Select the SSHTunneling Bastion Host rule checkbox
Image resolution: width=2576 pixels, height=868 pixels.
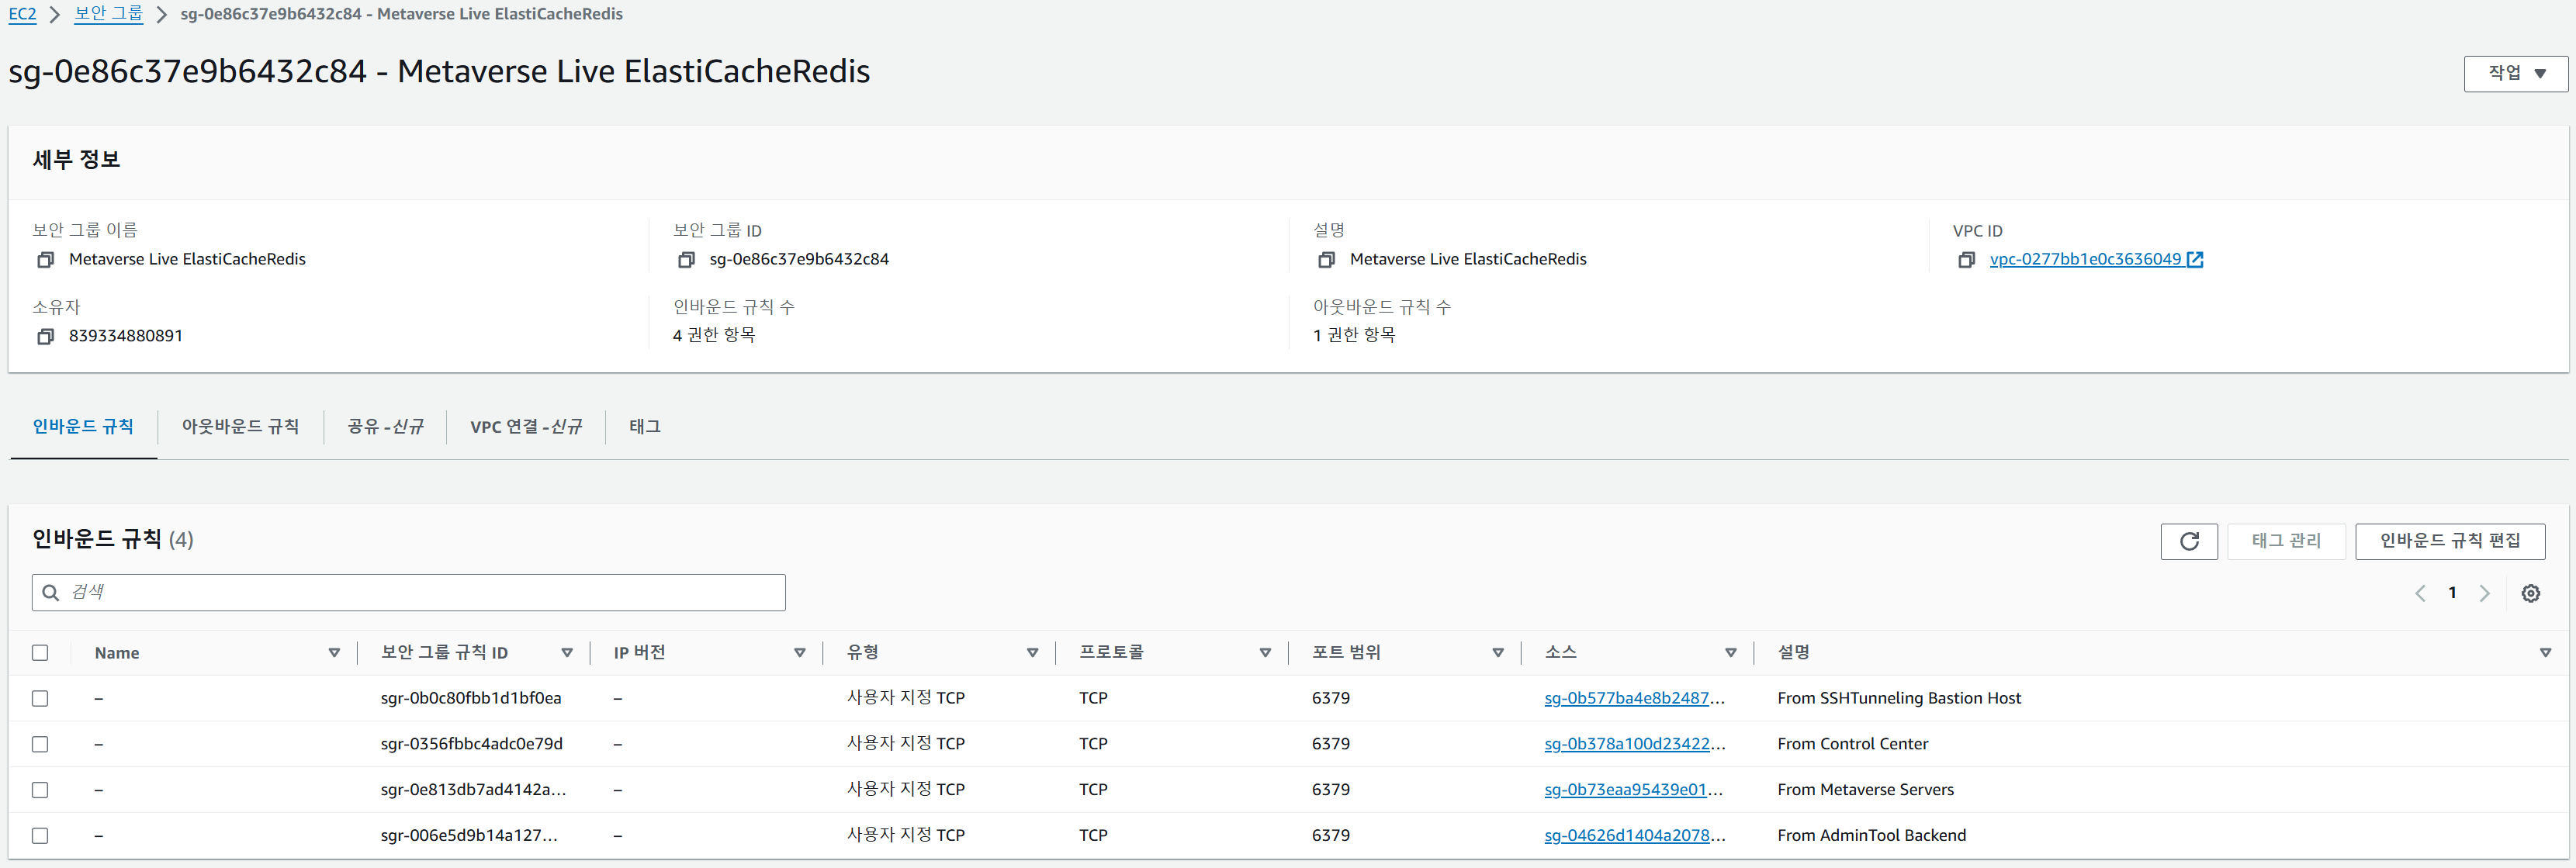[40, 698]
